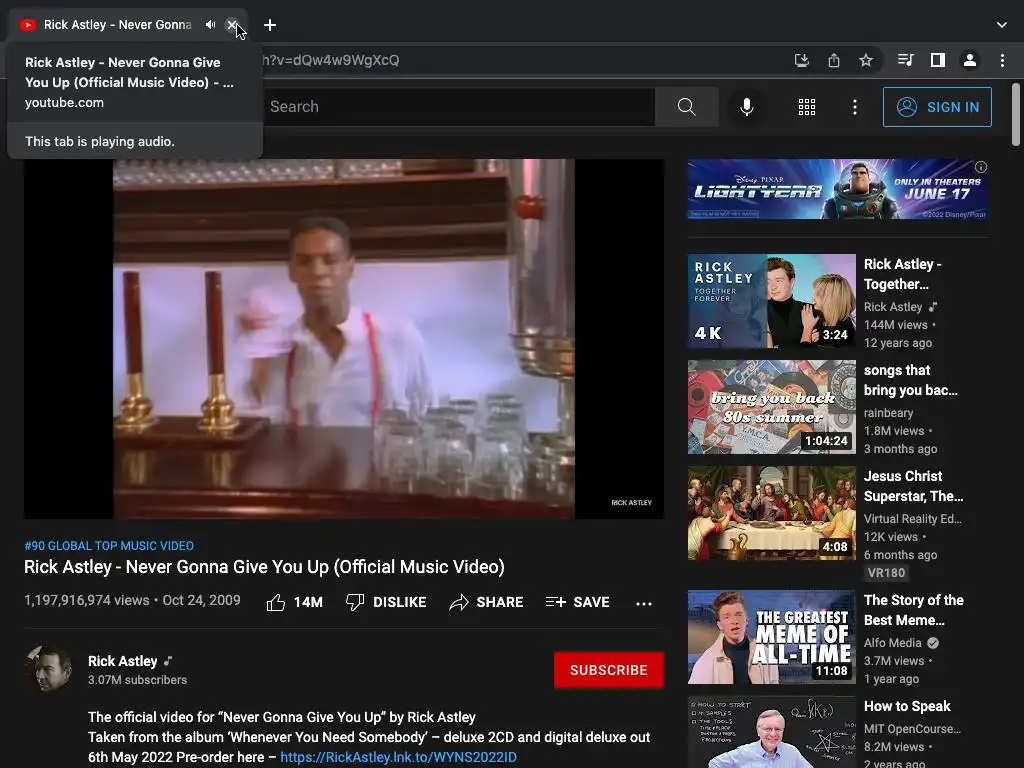1024x768 pixels.
Task: Share this page from the address bar
Action: 833,60
